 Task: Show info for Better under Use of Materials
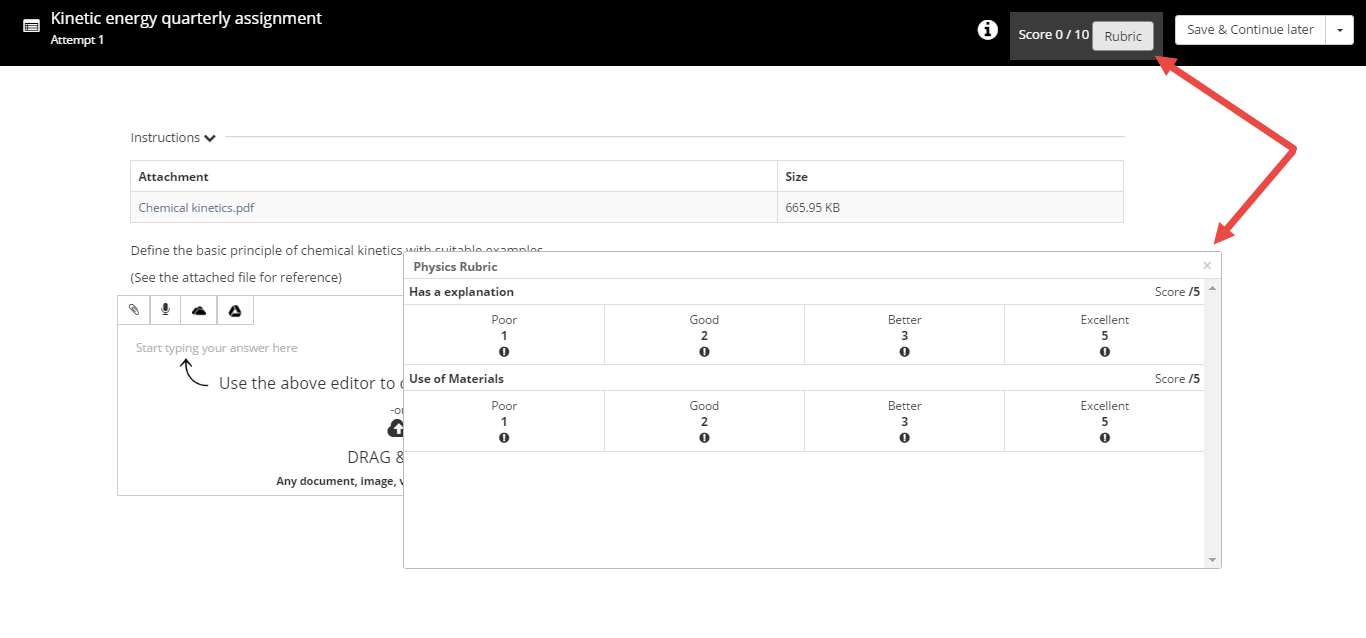pos(904,438)
